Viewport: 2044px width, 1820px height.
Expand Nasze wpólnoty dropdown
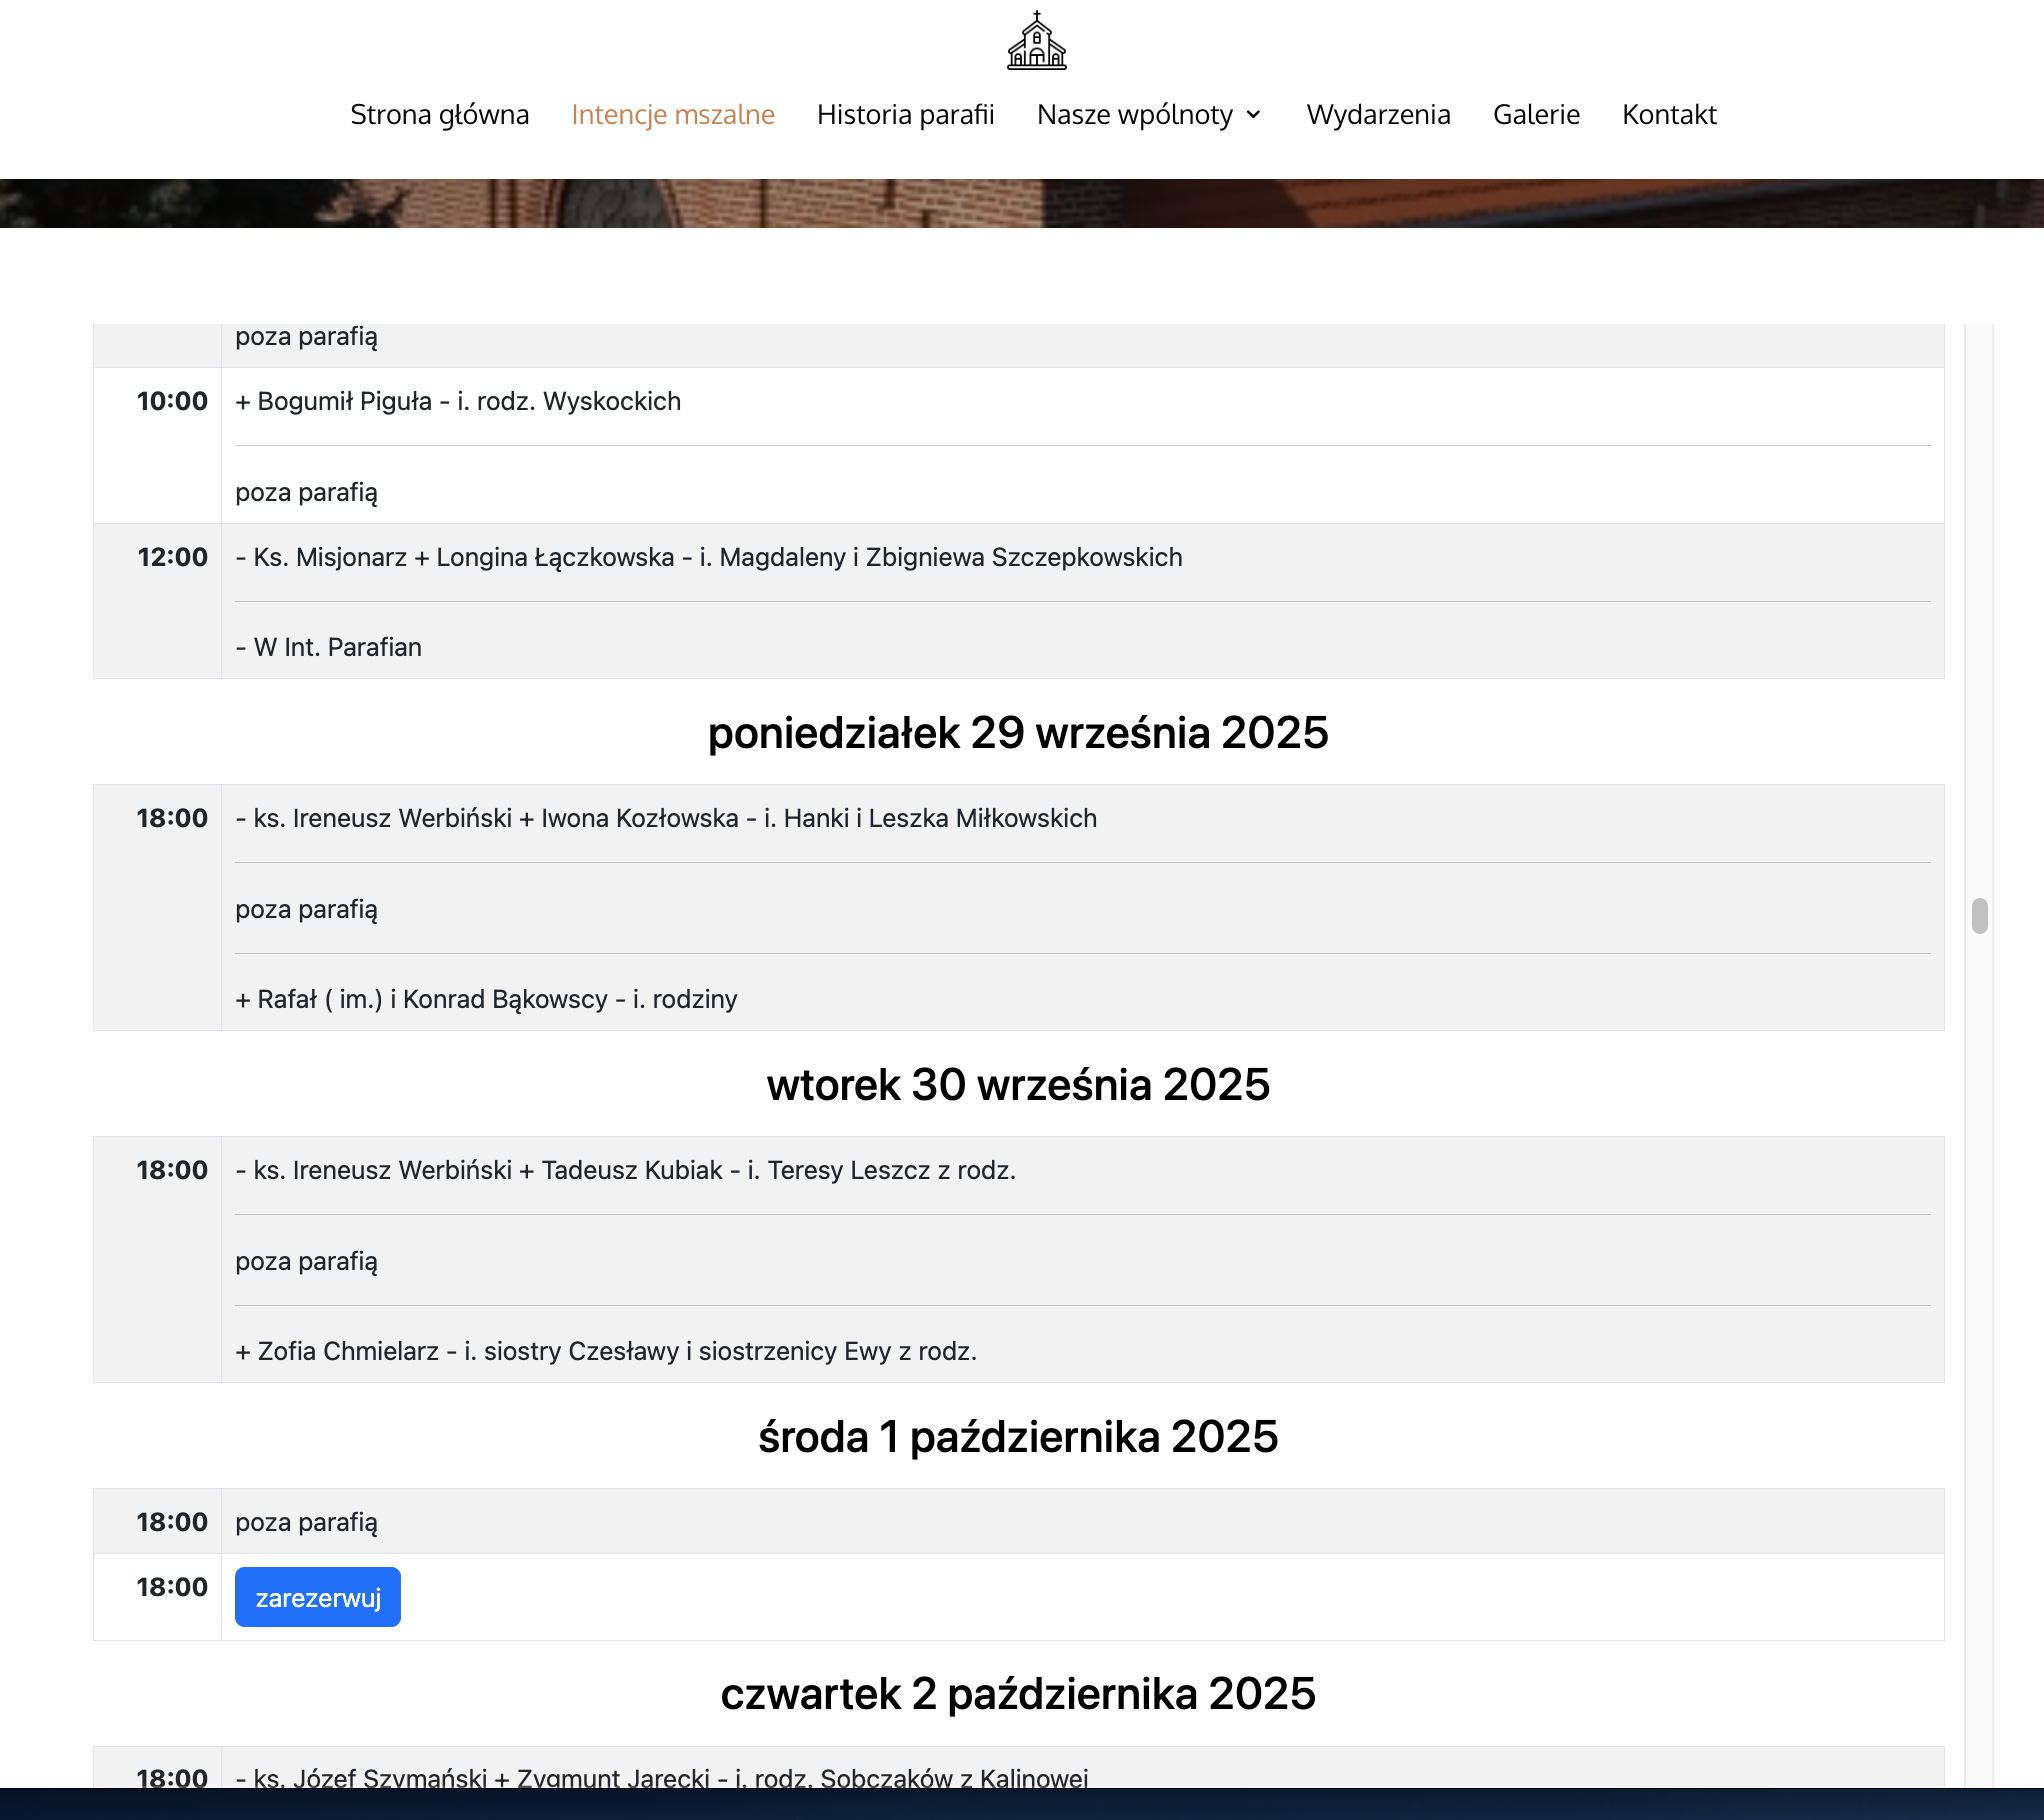(1135, 115)
